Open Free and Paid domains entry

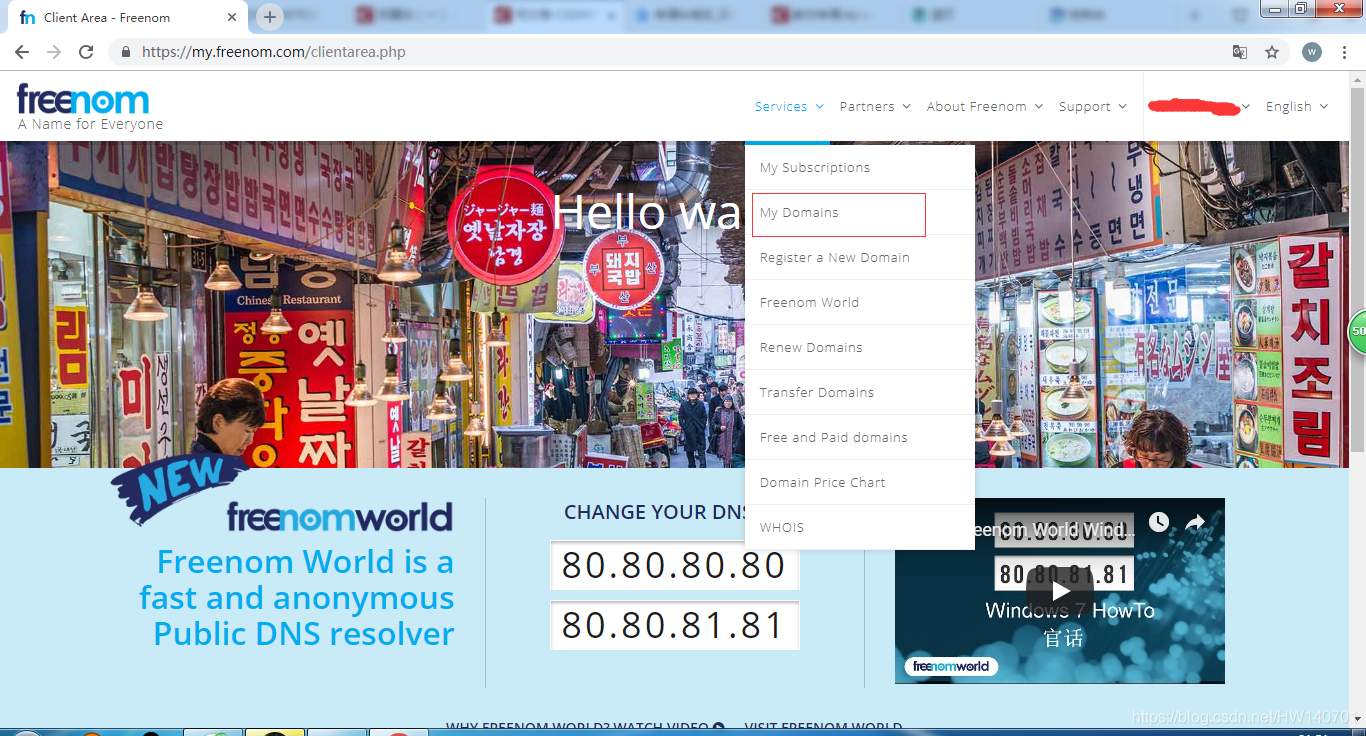tap(860, 437)
